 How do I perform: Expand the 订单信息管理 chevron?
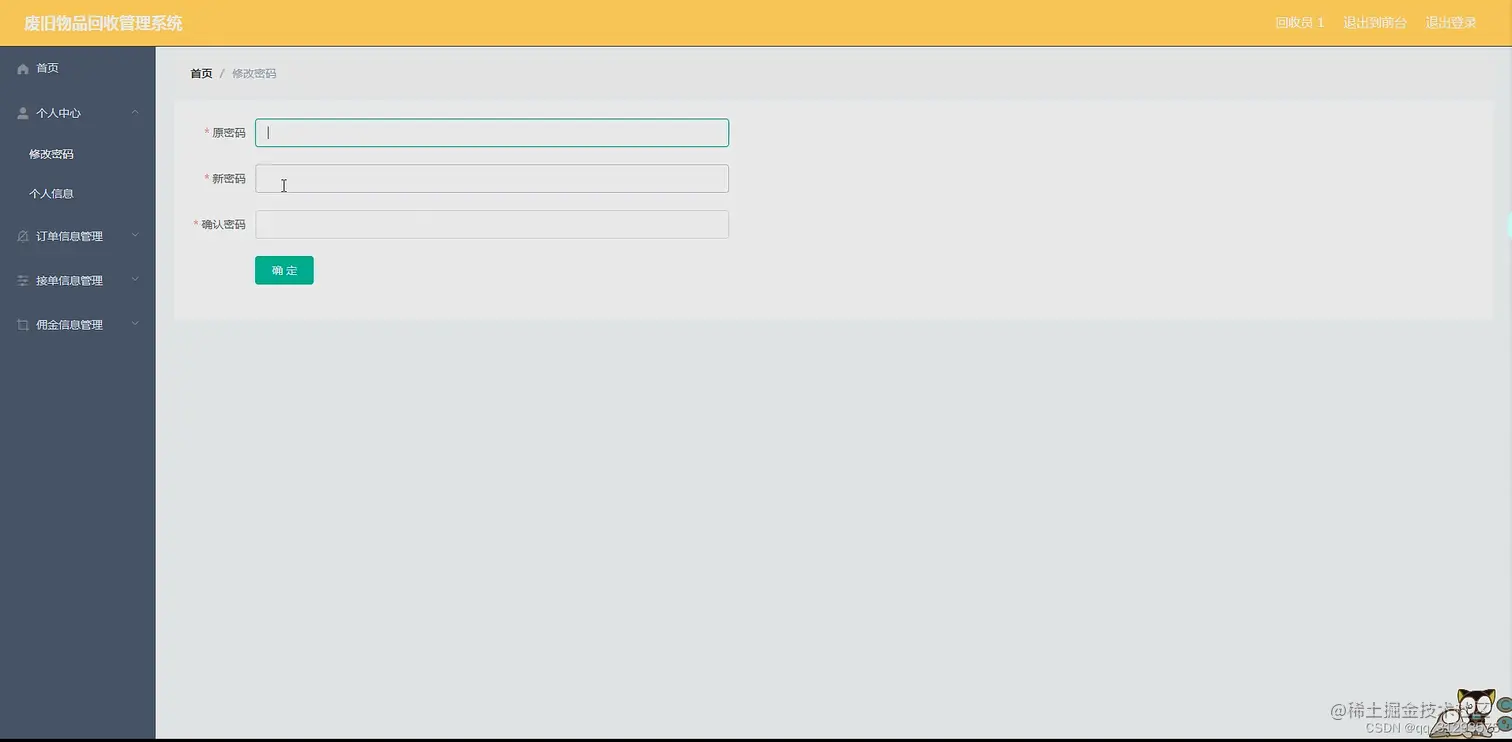coord(135,236)
